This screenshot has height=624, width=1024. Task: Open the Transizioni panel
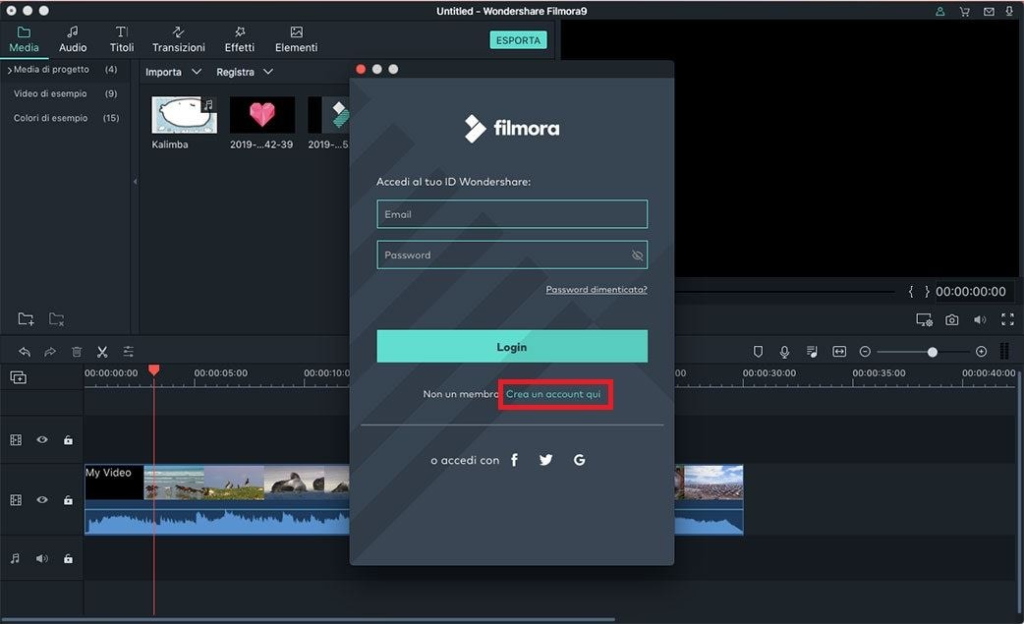pos(177,40)
